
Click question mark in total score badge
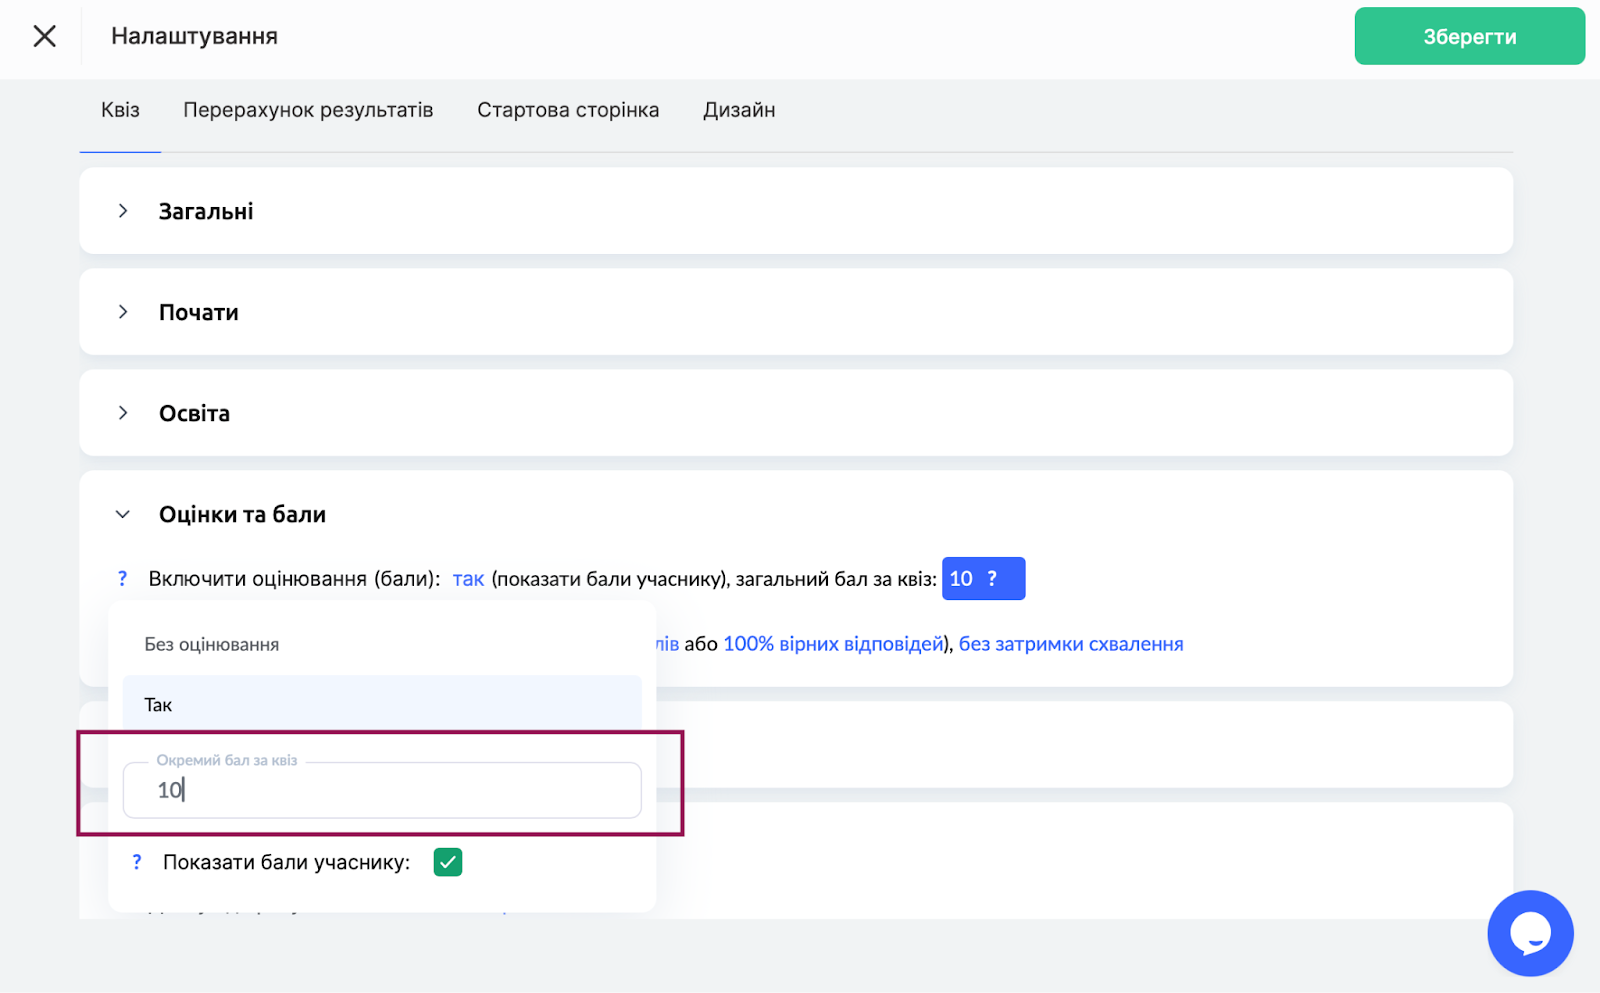[x=992, y=578]
